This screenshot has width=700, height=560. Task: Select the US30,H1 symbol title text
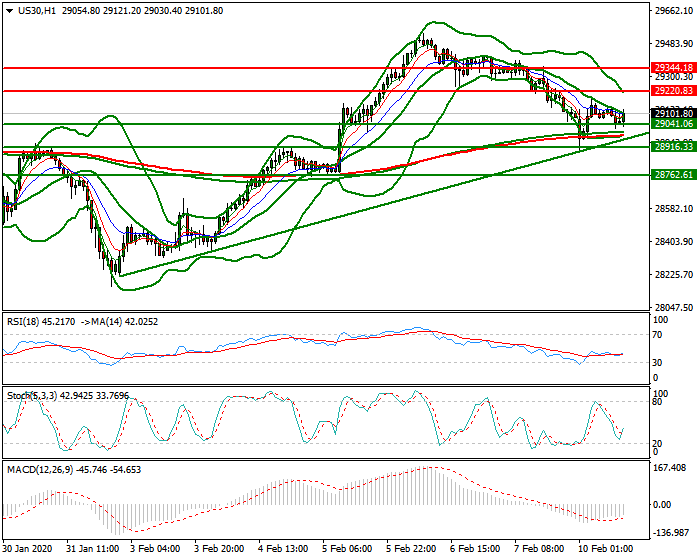[x=37, y=11]
